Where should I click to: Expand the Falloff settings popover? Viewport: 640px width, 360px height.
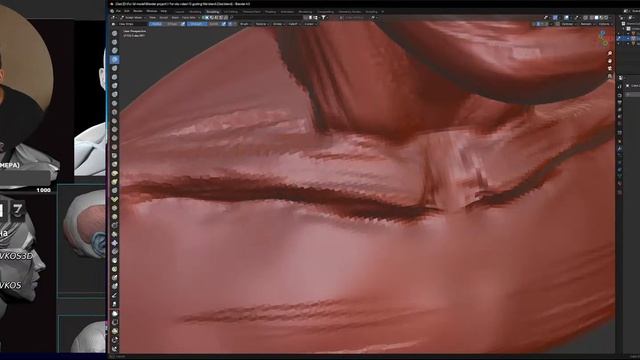(294, 24)
